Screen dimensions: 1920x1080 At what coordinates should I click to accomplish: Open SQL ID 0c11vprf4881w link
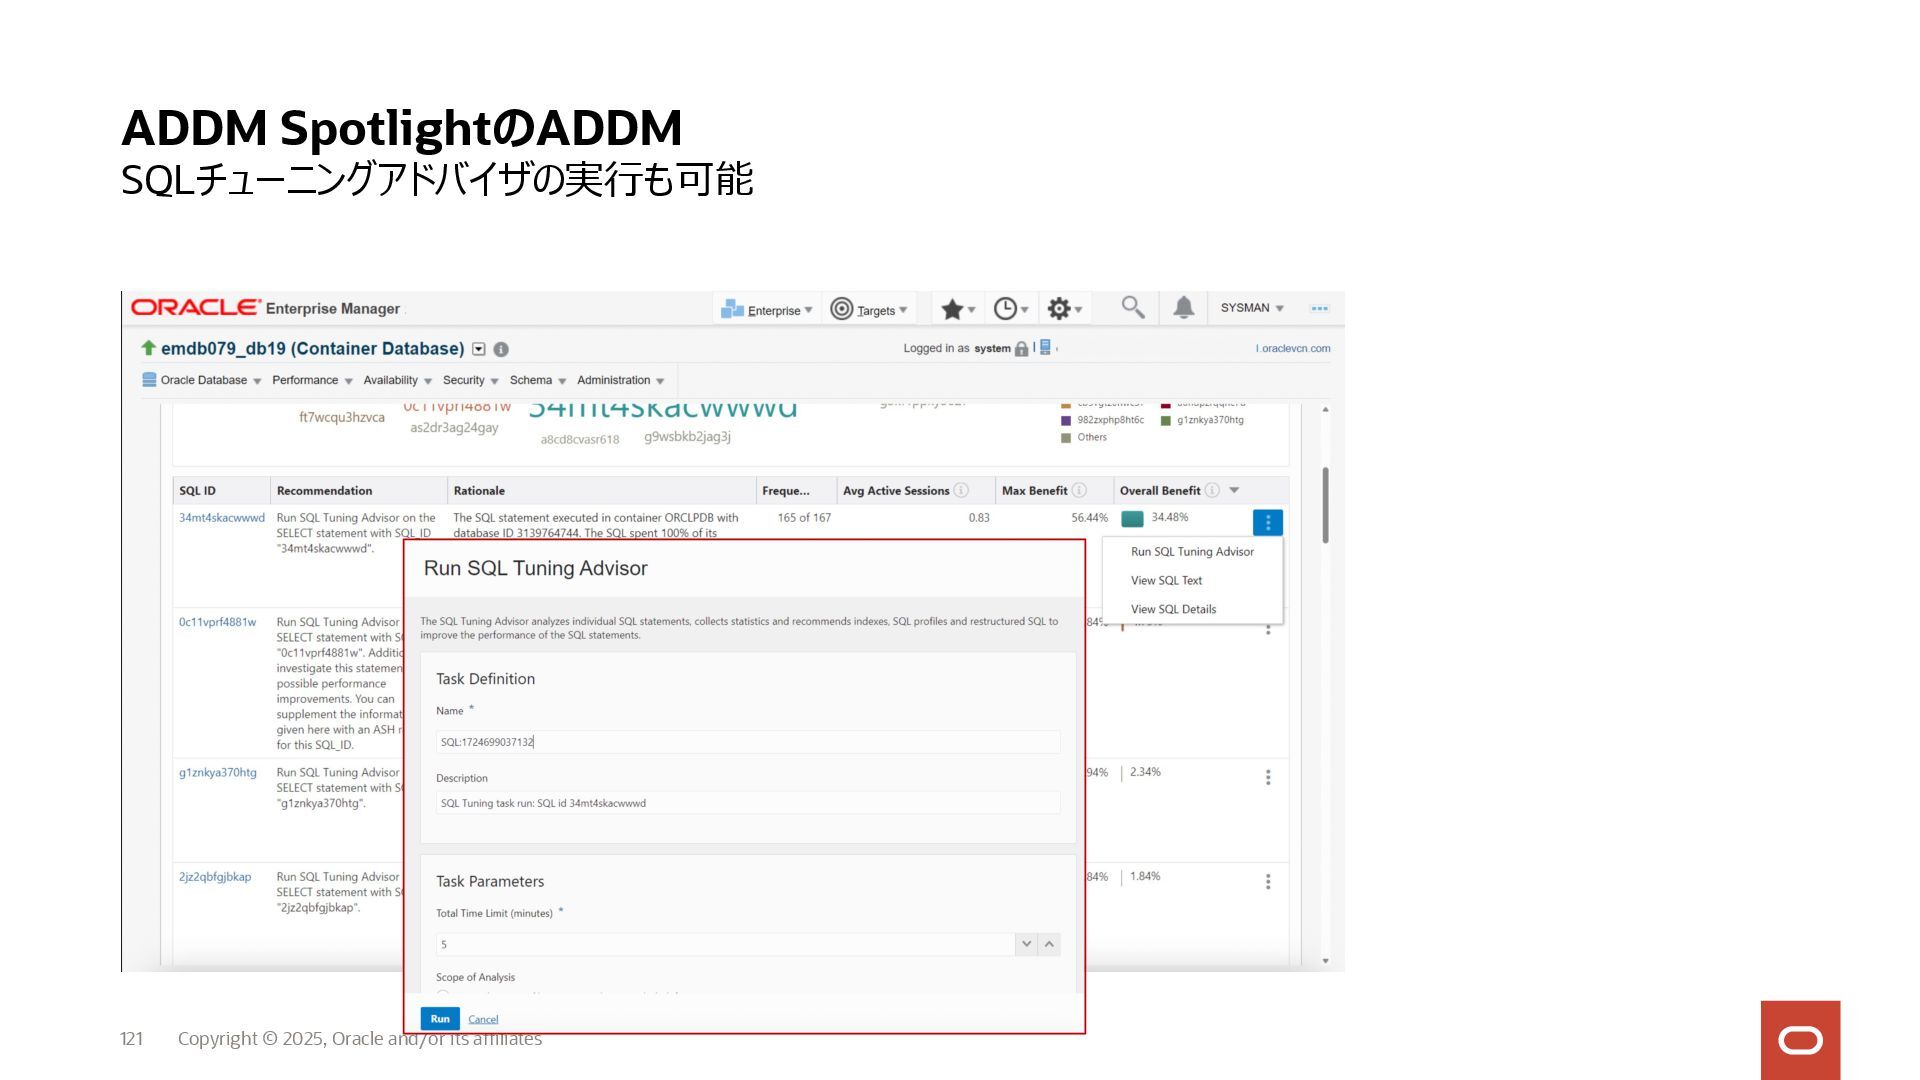click(217, 622)
